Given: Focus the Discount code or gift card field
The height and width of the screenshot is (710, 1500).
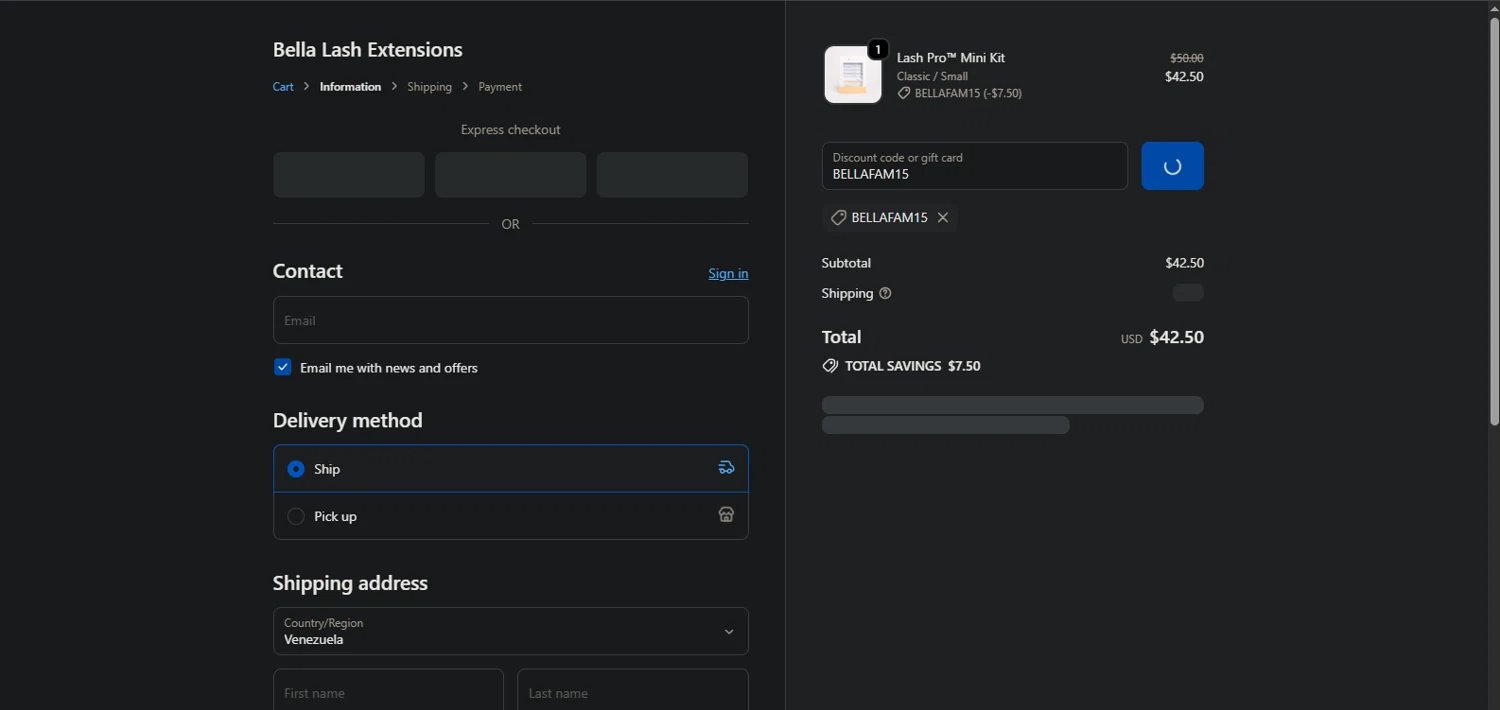Looking at the screenshot, I should point(975,166).
